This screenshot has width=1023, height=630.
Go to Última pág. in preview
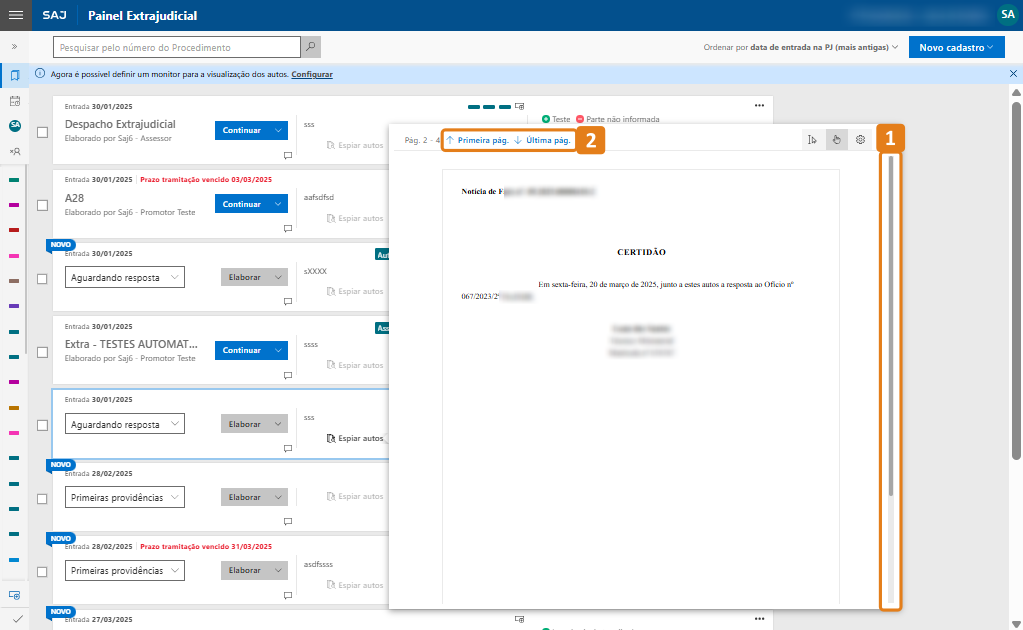[x=543, y=141]
